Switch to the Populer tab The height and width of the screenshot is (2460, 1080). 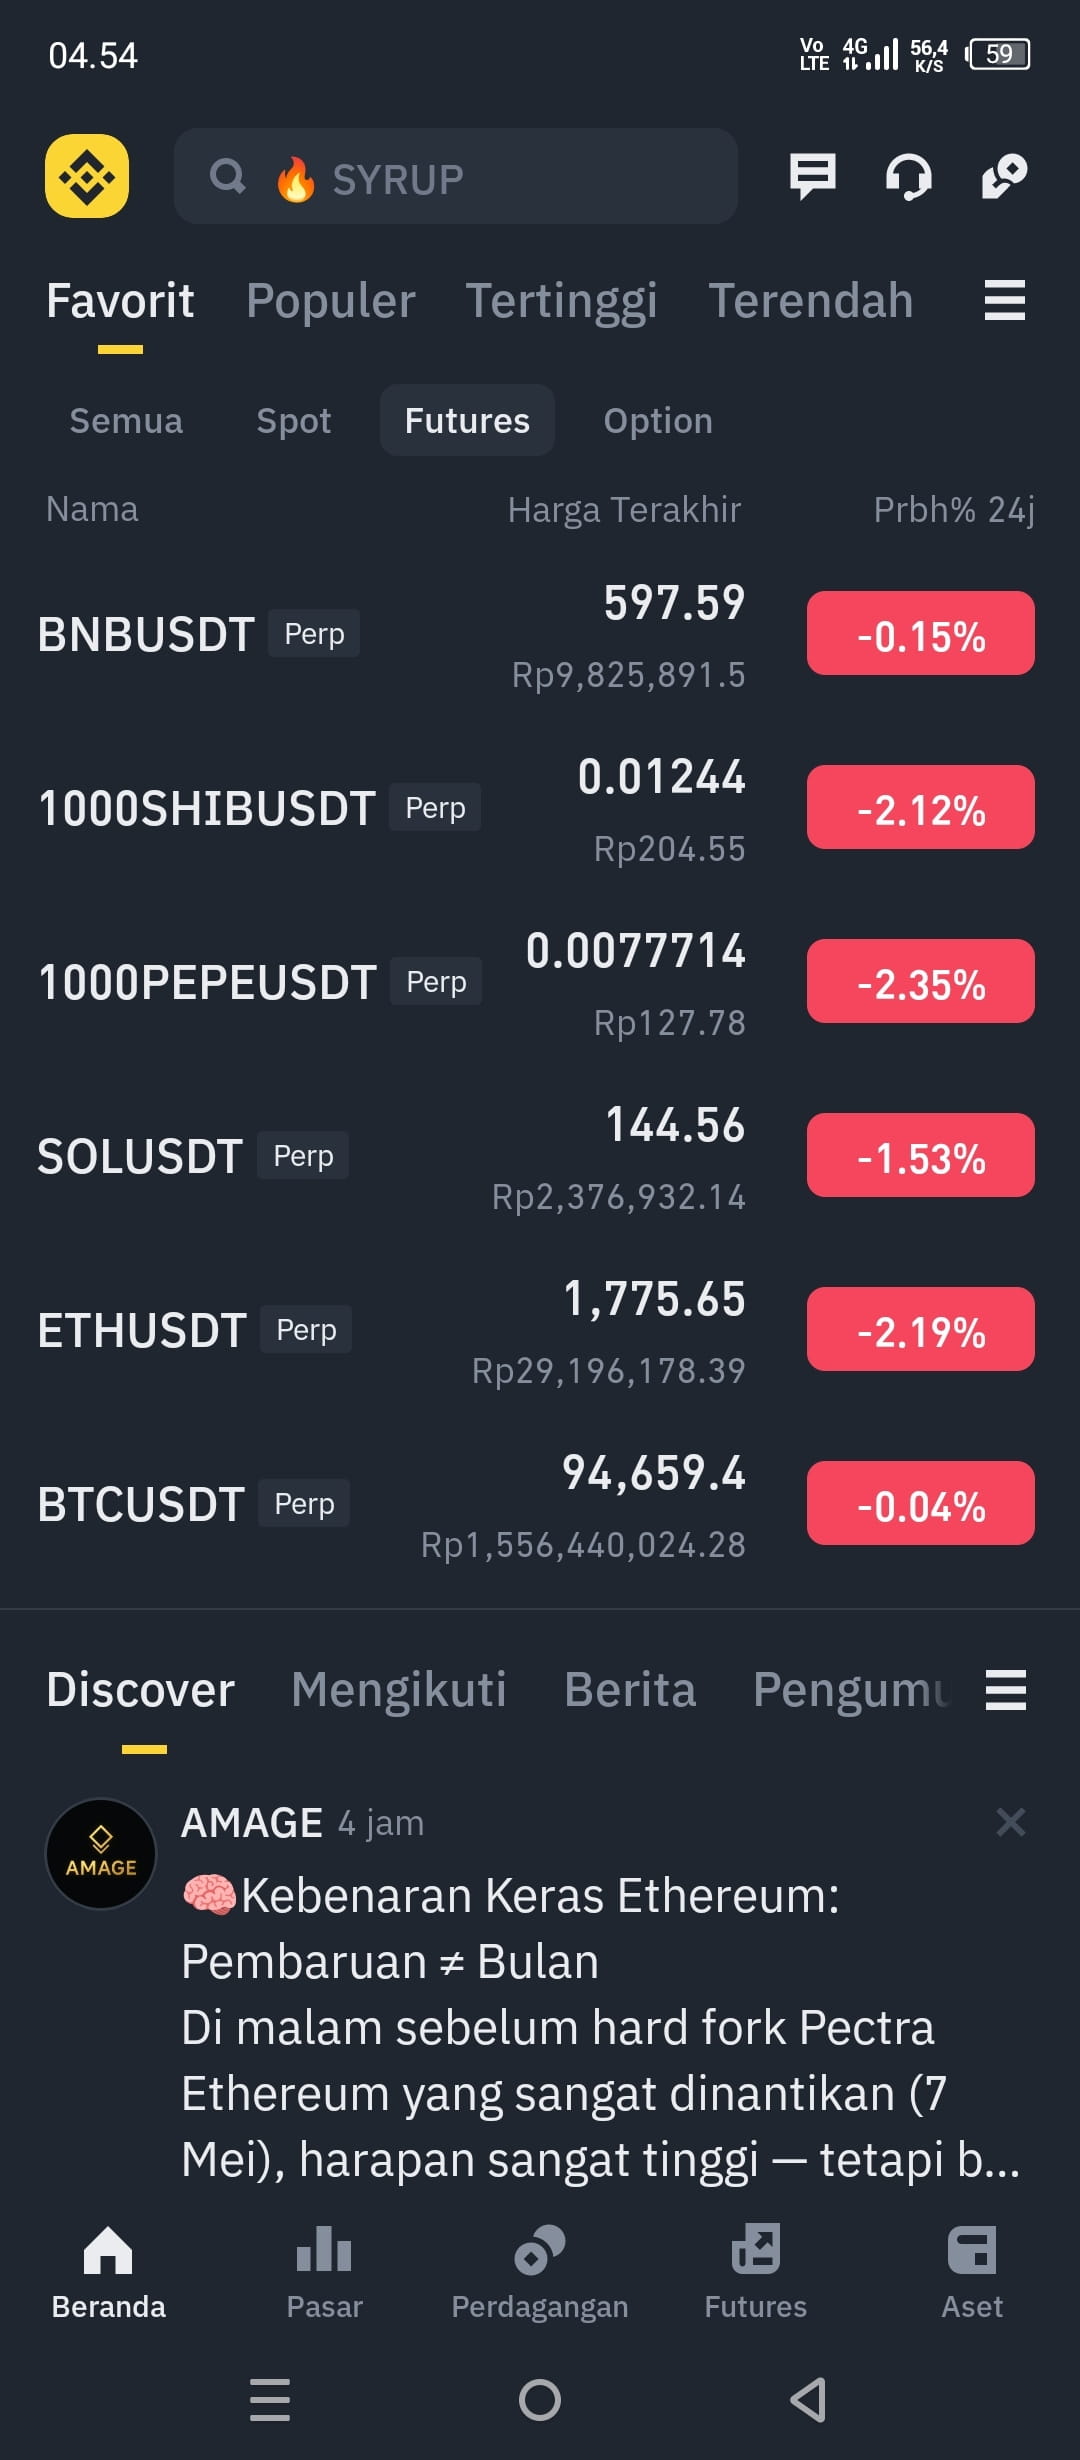tap(331, 301)
